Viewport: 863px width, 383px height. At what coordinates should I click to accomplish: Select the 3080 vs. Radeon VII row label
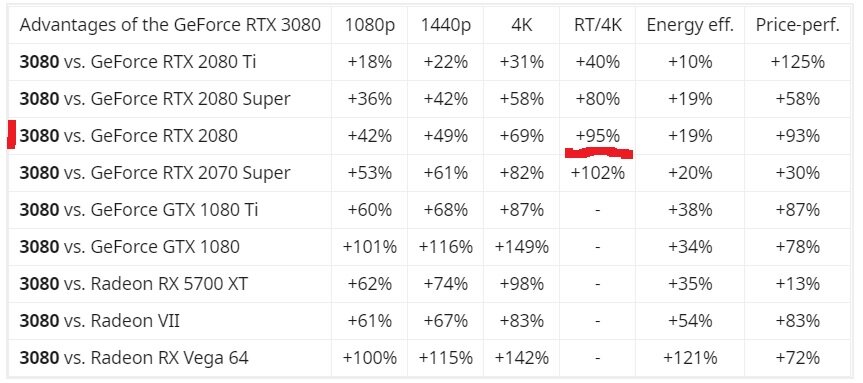coord(99,320)
